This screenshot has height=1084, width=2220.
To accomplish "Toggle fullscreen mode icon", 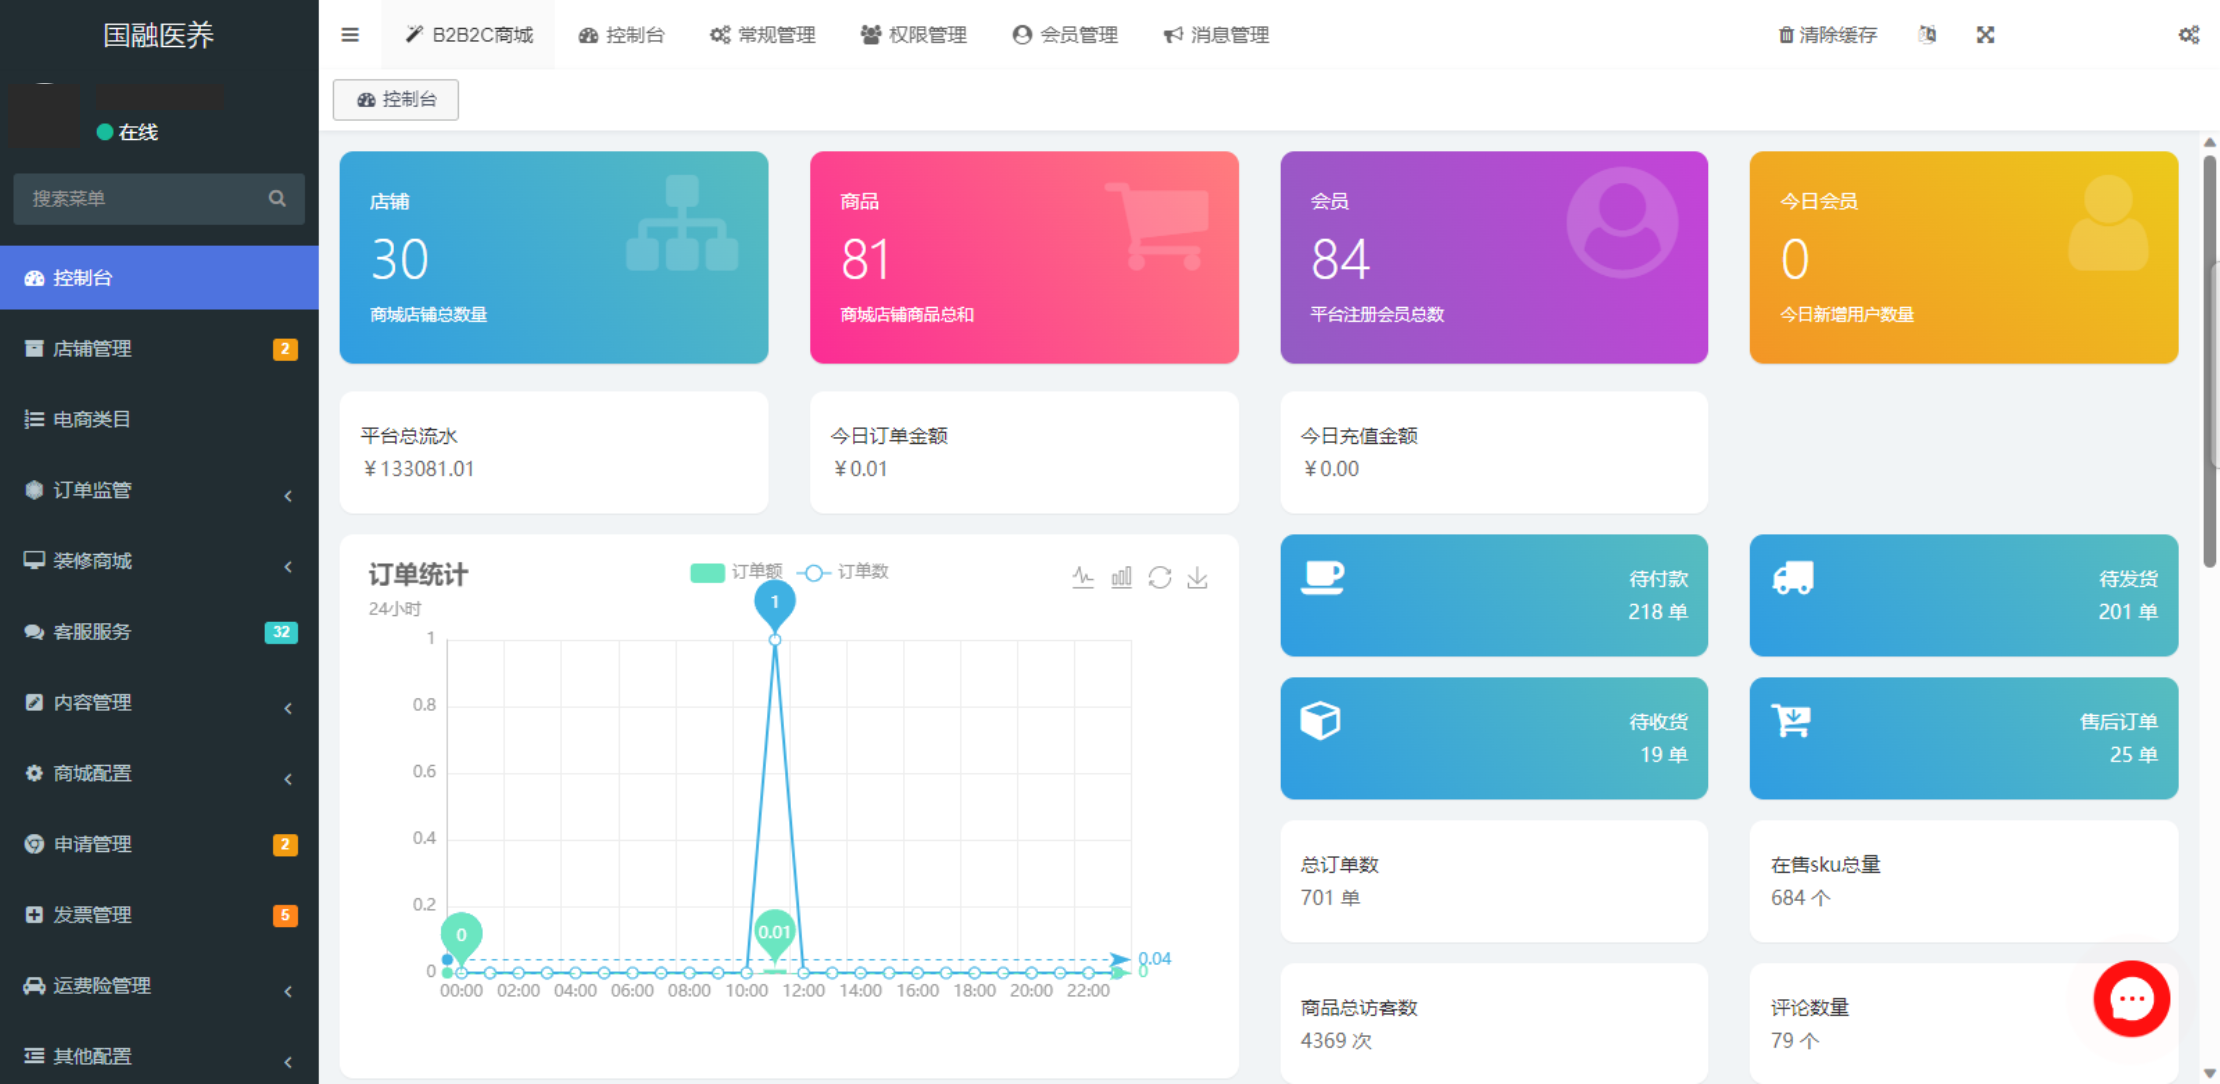I will 1985,35.
